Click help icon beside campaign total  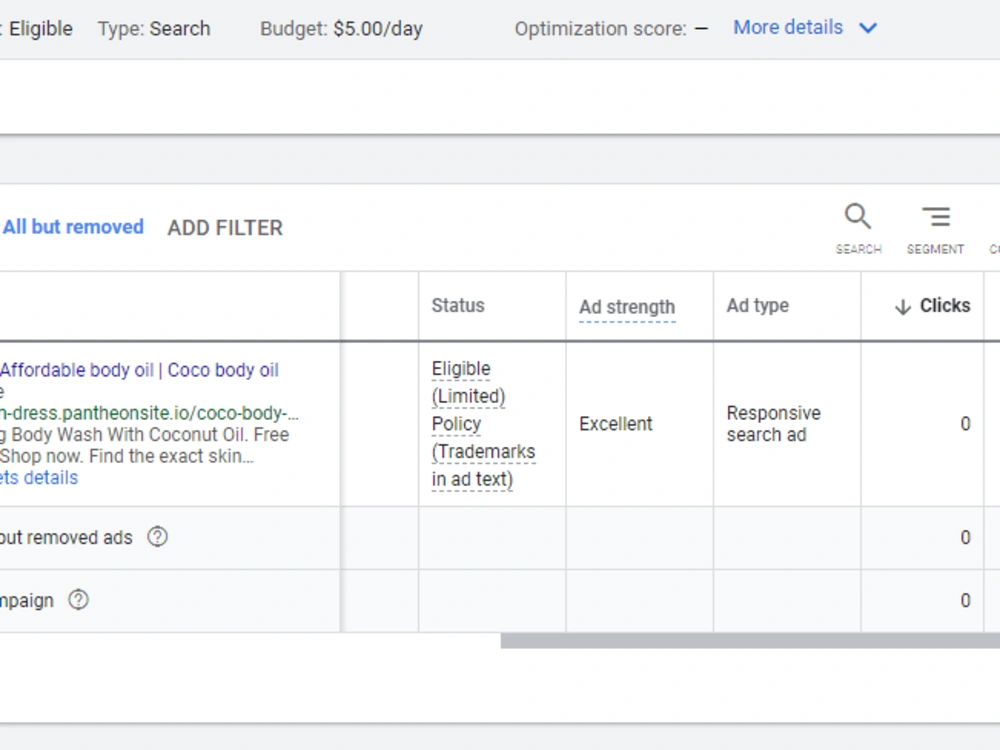point(78,600)
